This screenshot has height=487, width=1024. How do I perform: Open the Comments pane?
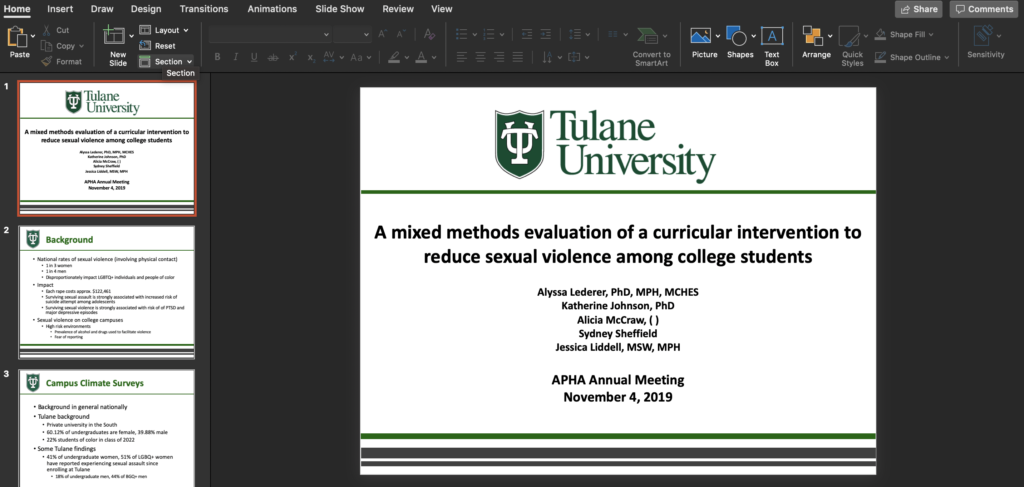click(x=984, y=9)
